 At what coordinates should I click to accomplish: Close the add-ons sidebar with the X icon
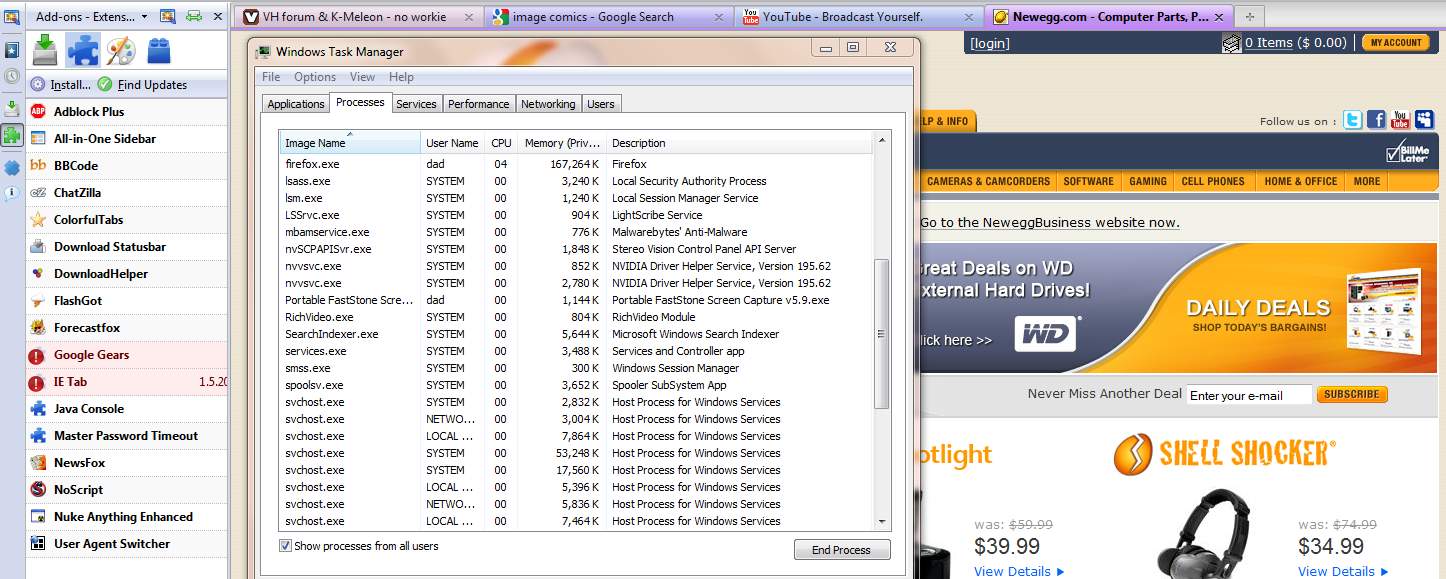pos(219,16)
